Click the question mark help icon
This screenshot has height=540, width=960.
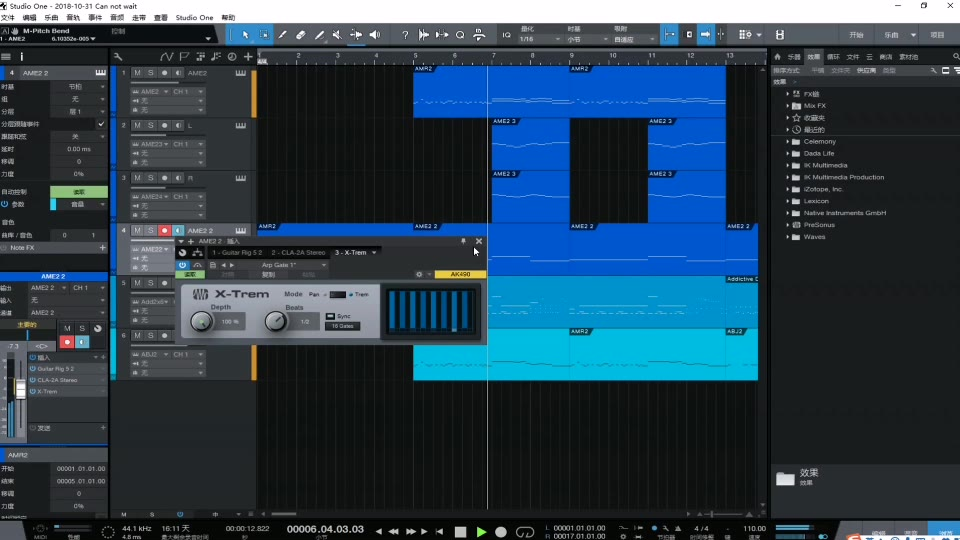405,35
